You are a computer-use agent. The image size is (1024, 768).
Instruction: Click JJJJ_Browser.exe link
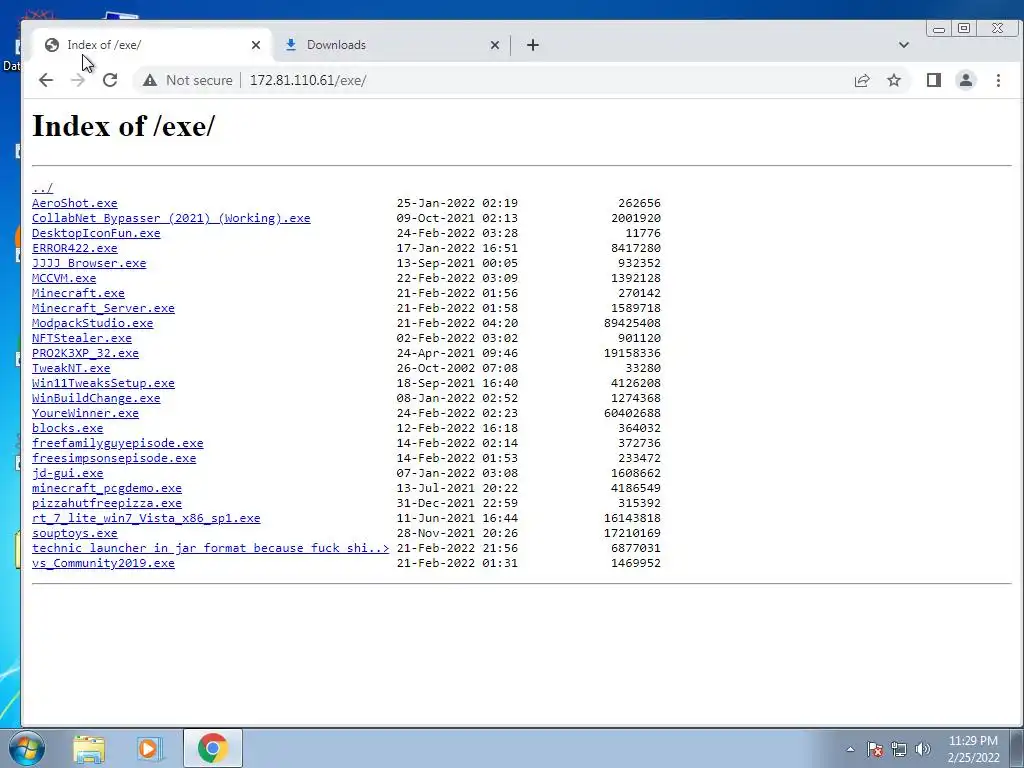[89, 263]
